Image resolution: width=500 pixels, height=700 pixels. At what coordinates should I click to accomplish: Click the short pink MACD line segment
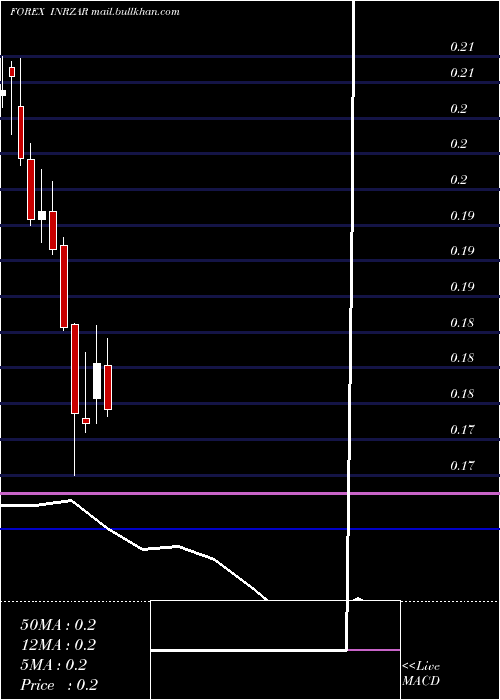374,650
